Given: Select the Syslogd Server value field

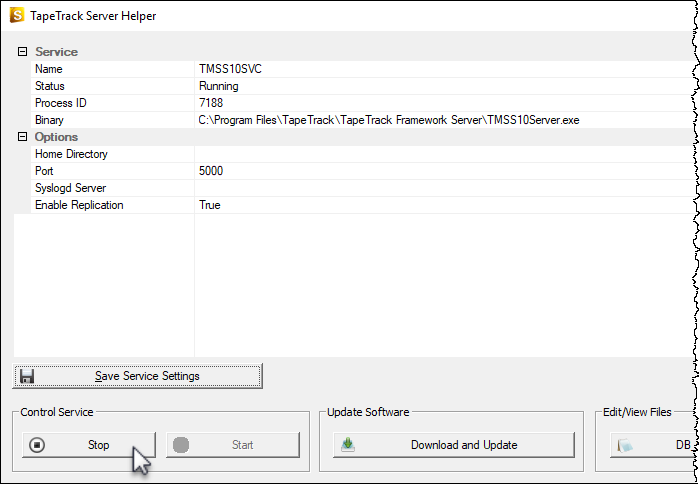Looking at the screenshot, I should click(x=445, y=188).
